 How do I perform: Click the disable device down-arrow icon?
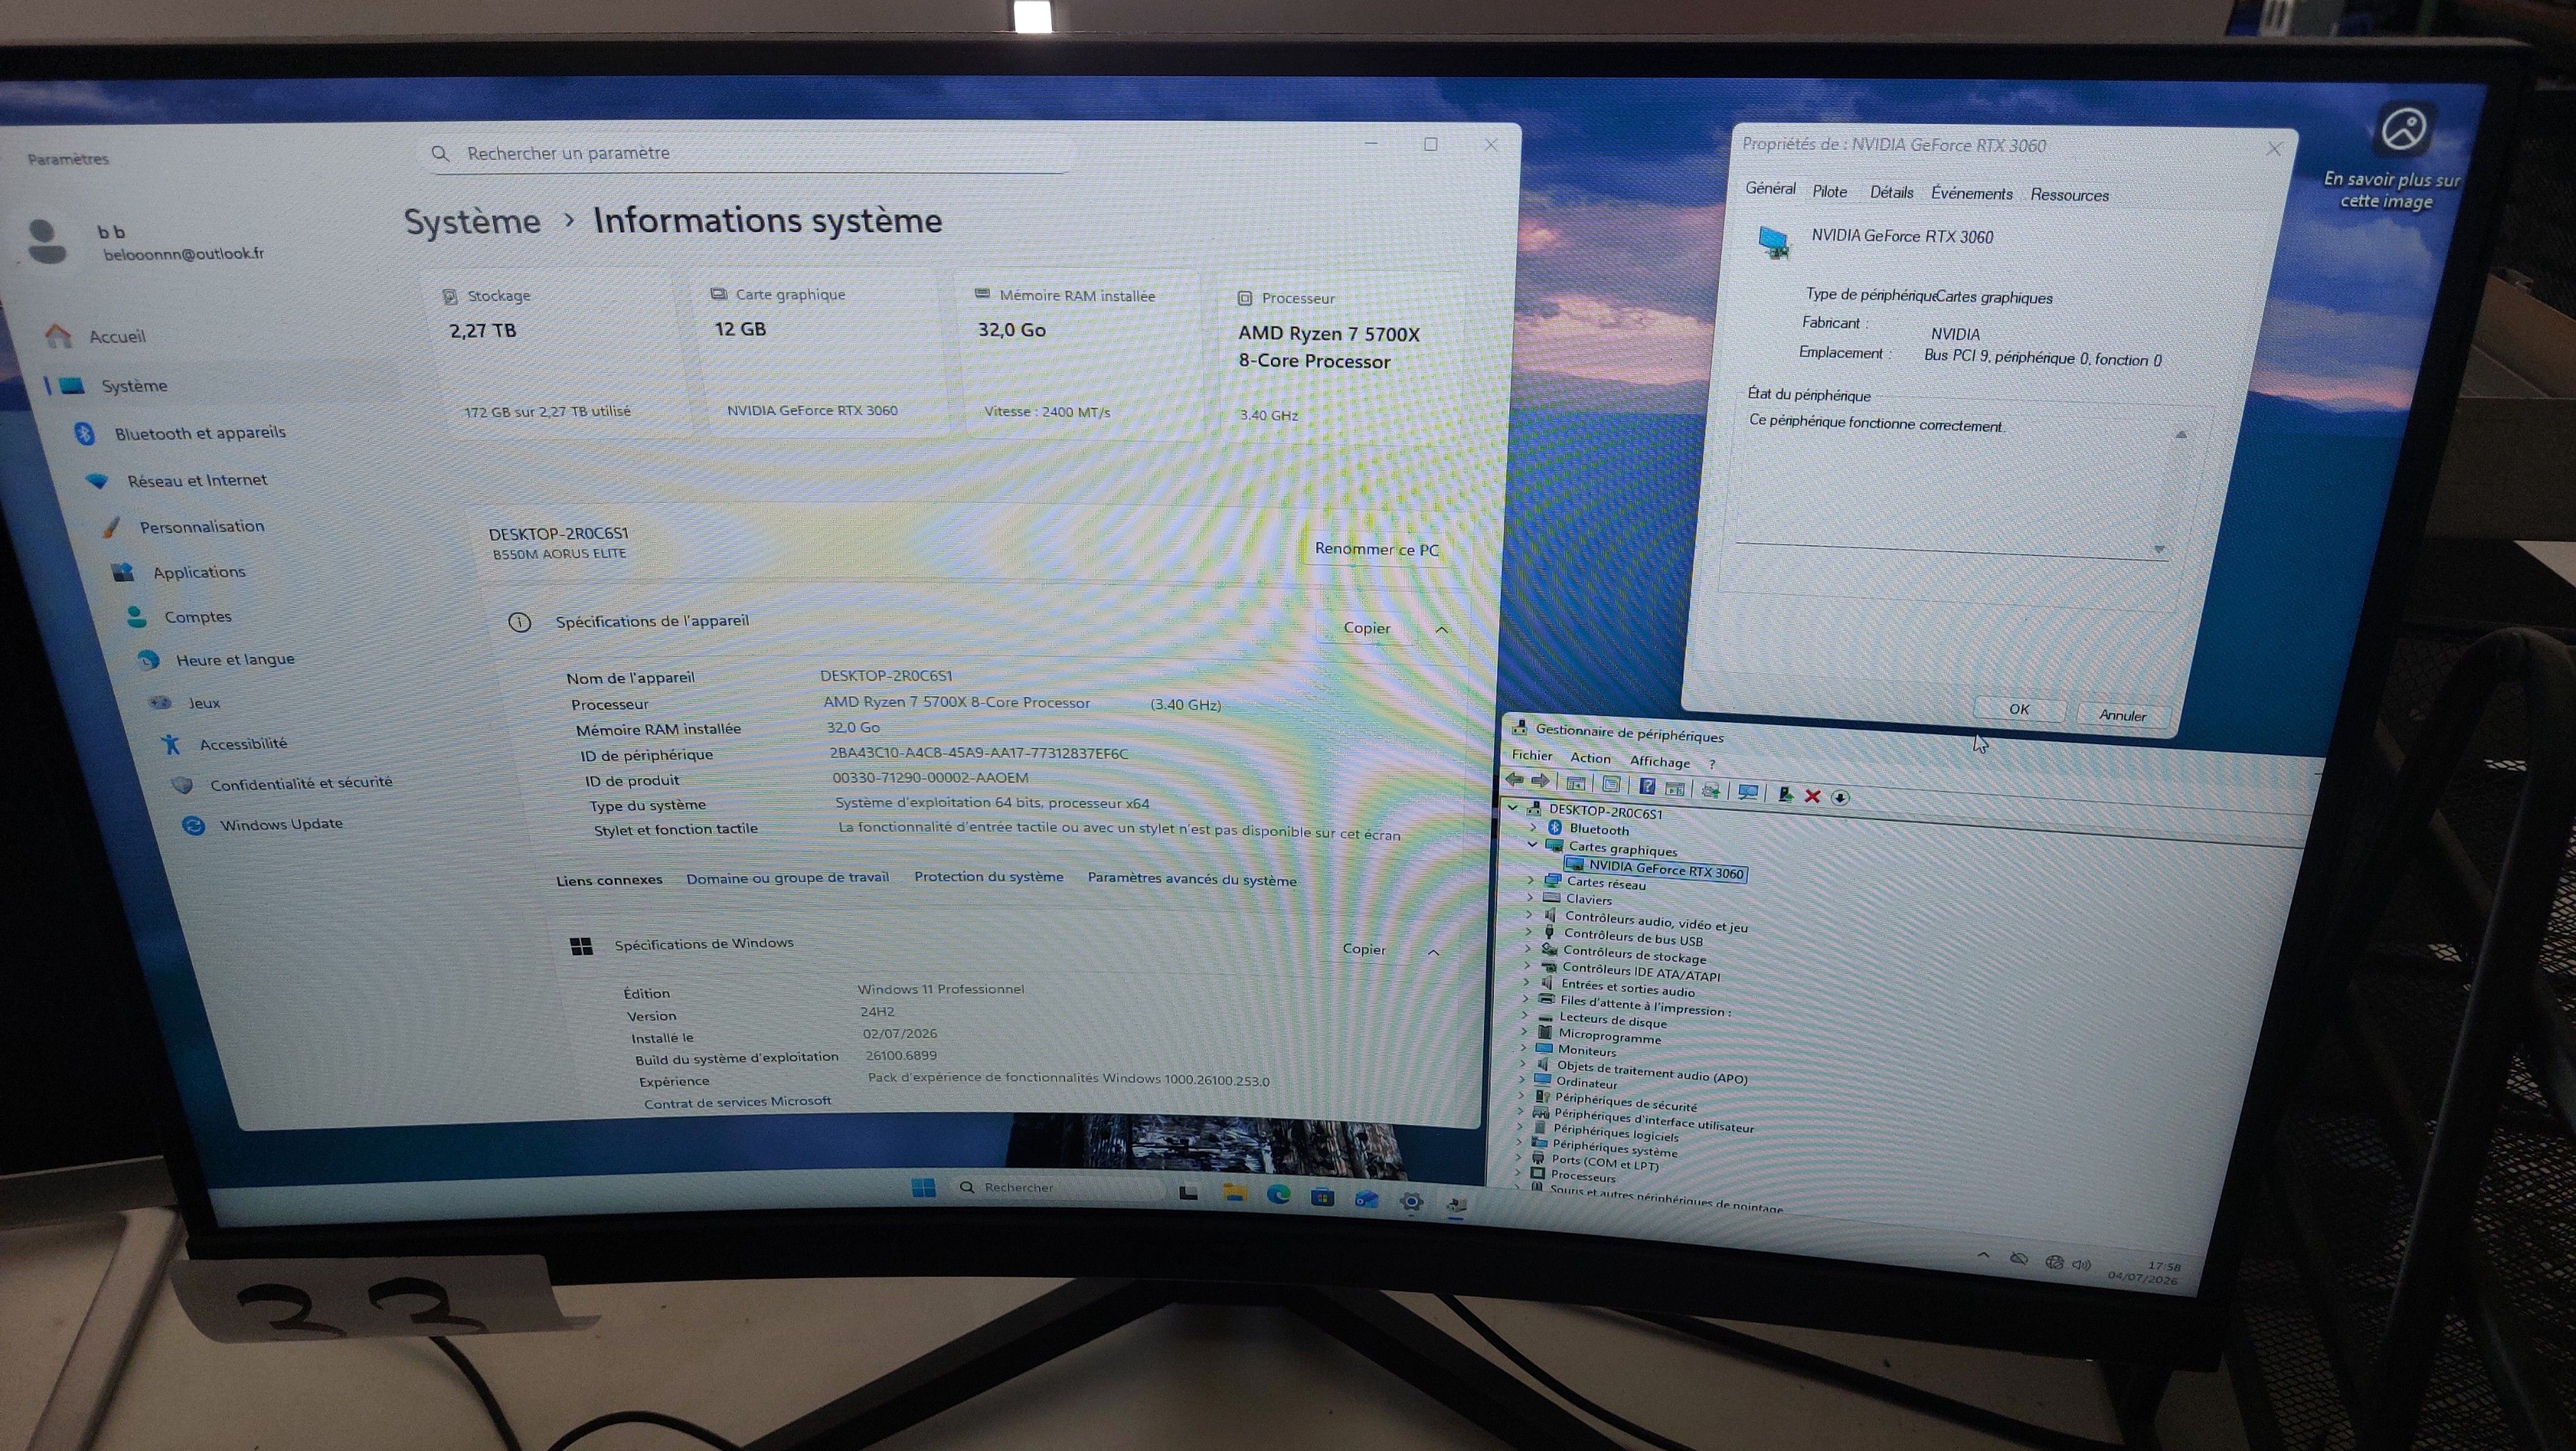[1840, 797]
